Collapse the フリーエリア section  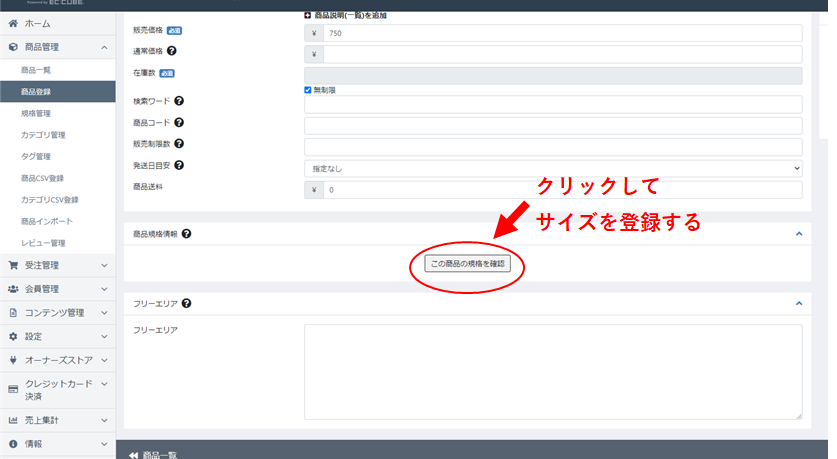click(798, 303)
